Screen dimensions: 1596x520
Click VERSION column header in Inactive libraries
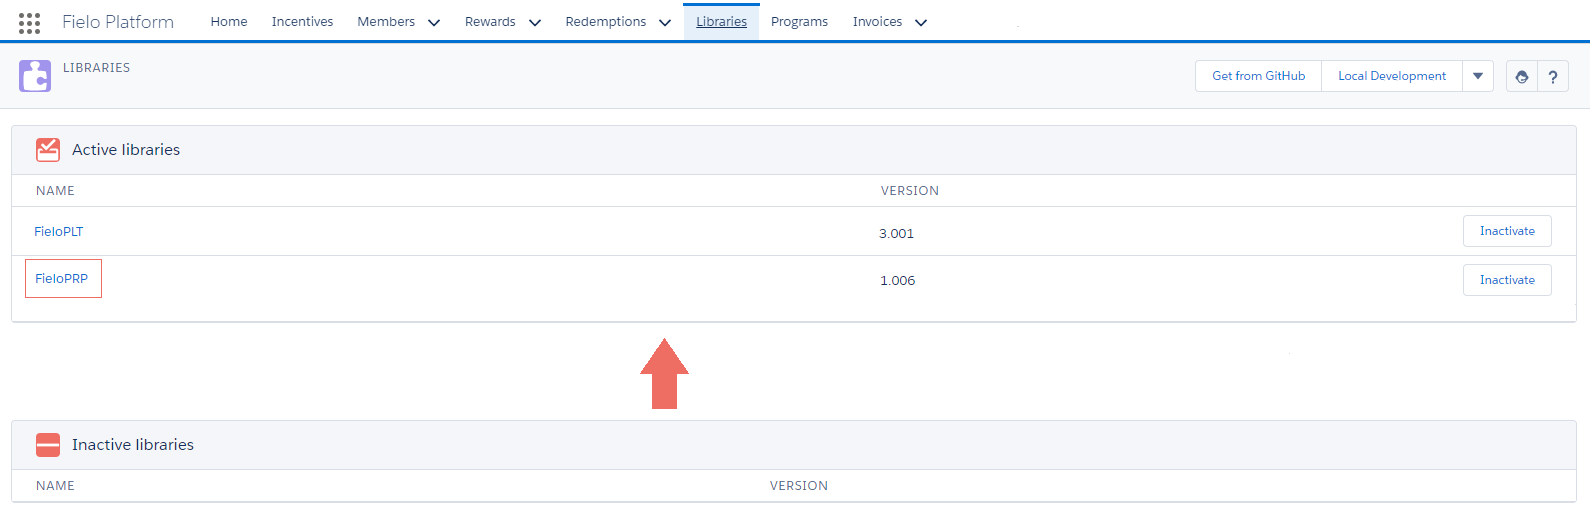pyautogui.click(x=799, y=486)
